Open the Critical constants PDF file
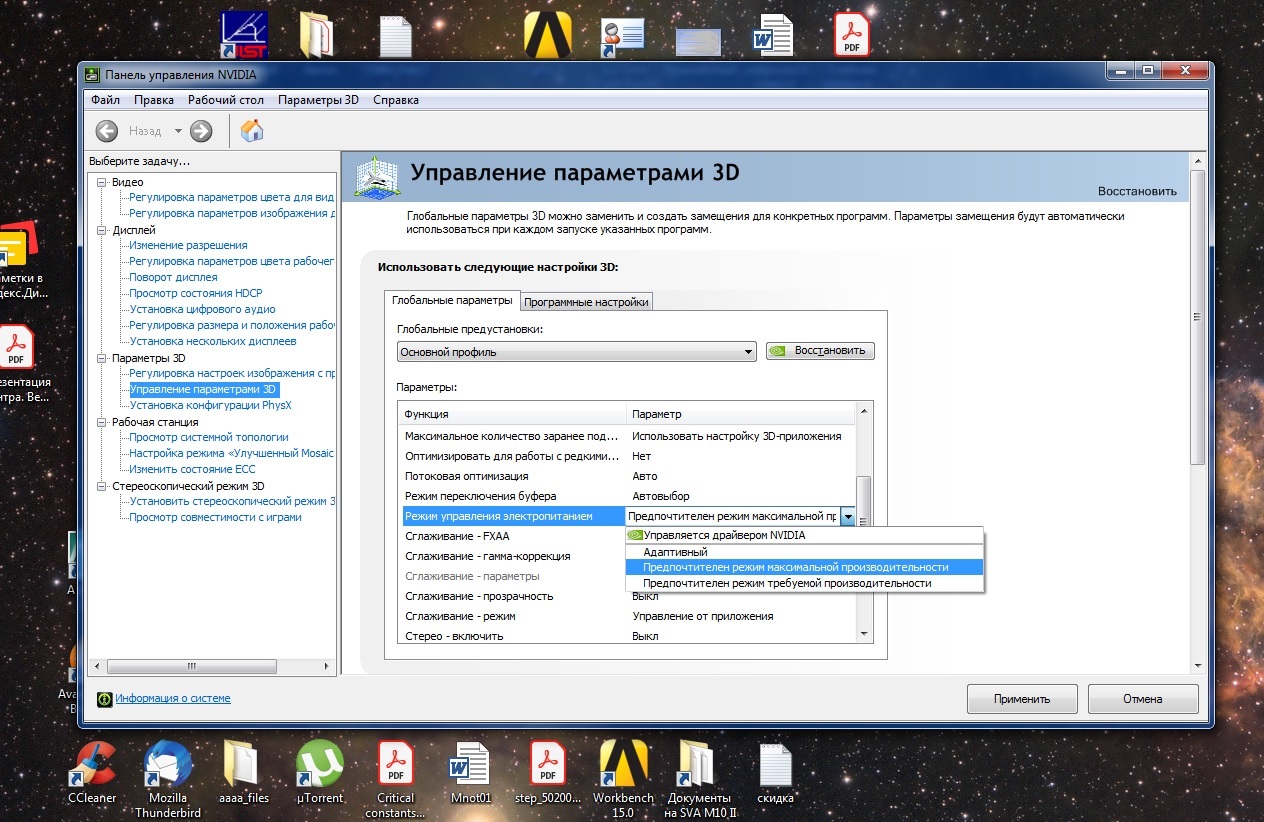The height and width of the screenshot is (822, 1264). click(x=396, y=778)
